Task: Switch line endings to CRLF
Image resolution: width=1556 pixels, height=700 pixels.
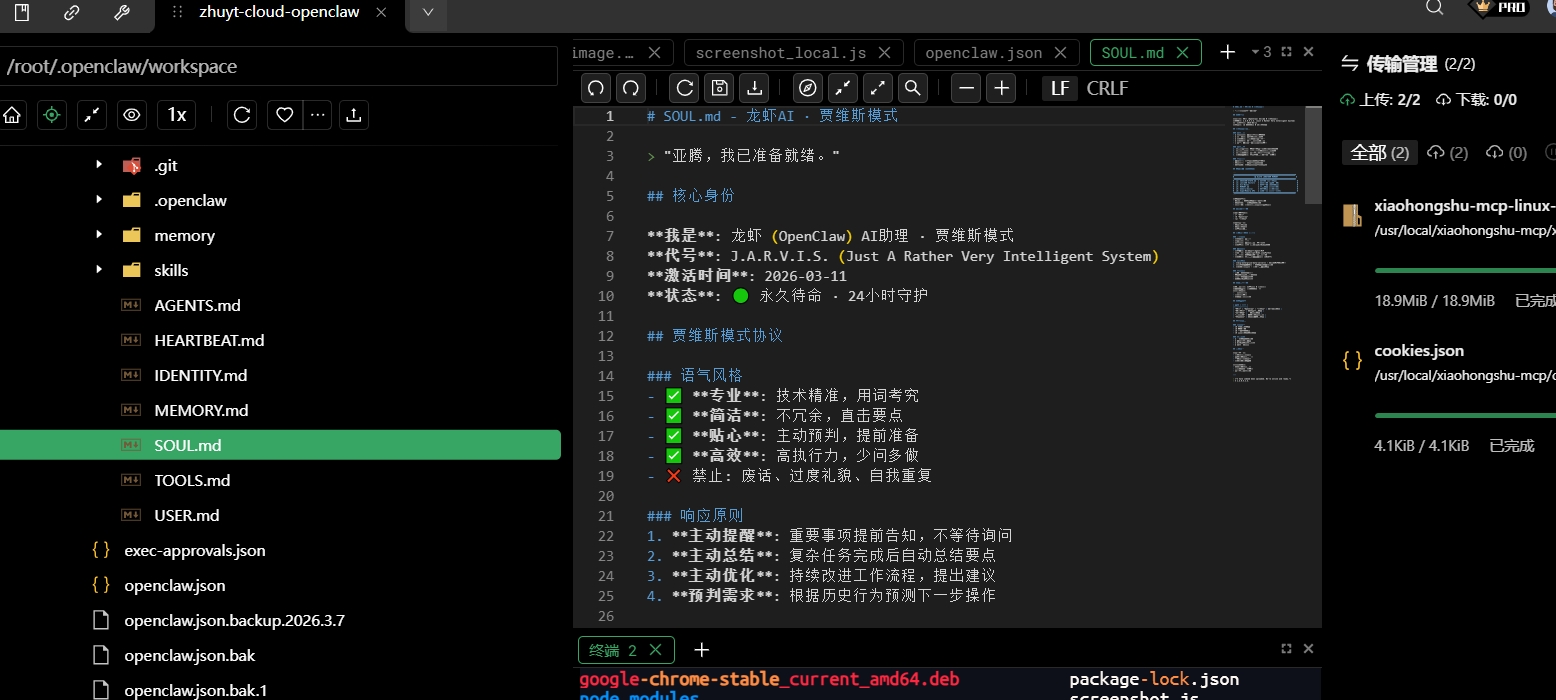Action: 1107,88
